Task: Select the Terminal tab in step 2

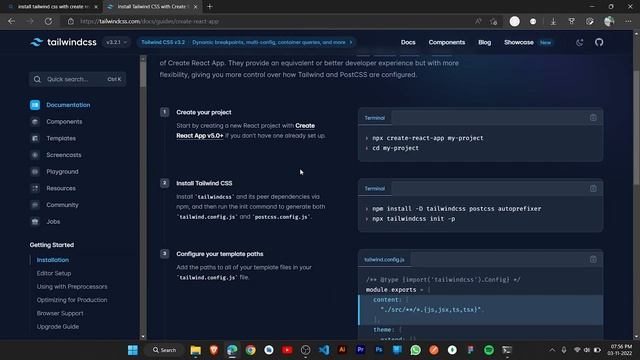Action: (374, 189)
